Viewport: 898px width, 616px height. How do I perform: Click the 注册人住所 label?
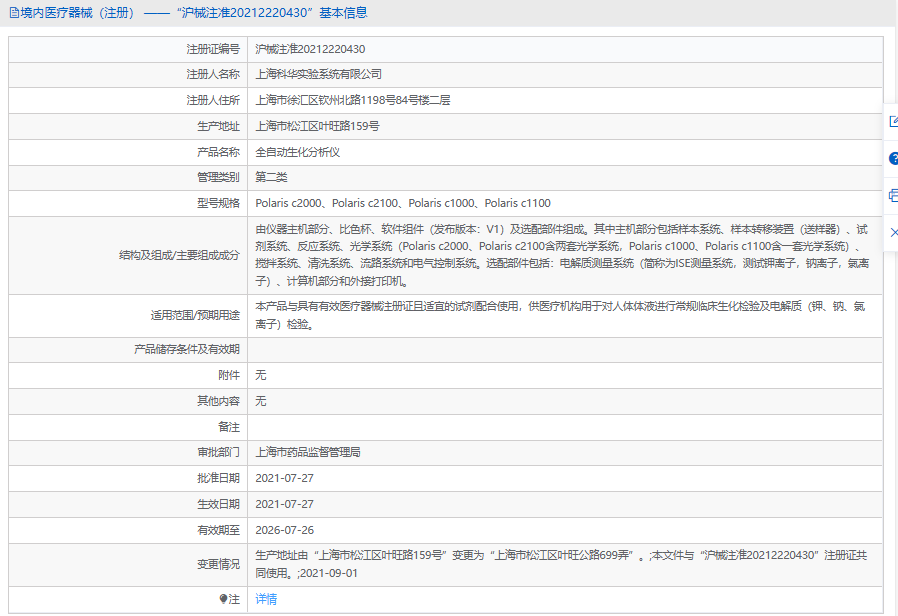click(x=212, y=100)
